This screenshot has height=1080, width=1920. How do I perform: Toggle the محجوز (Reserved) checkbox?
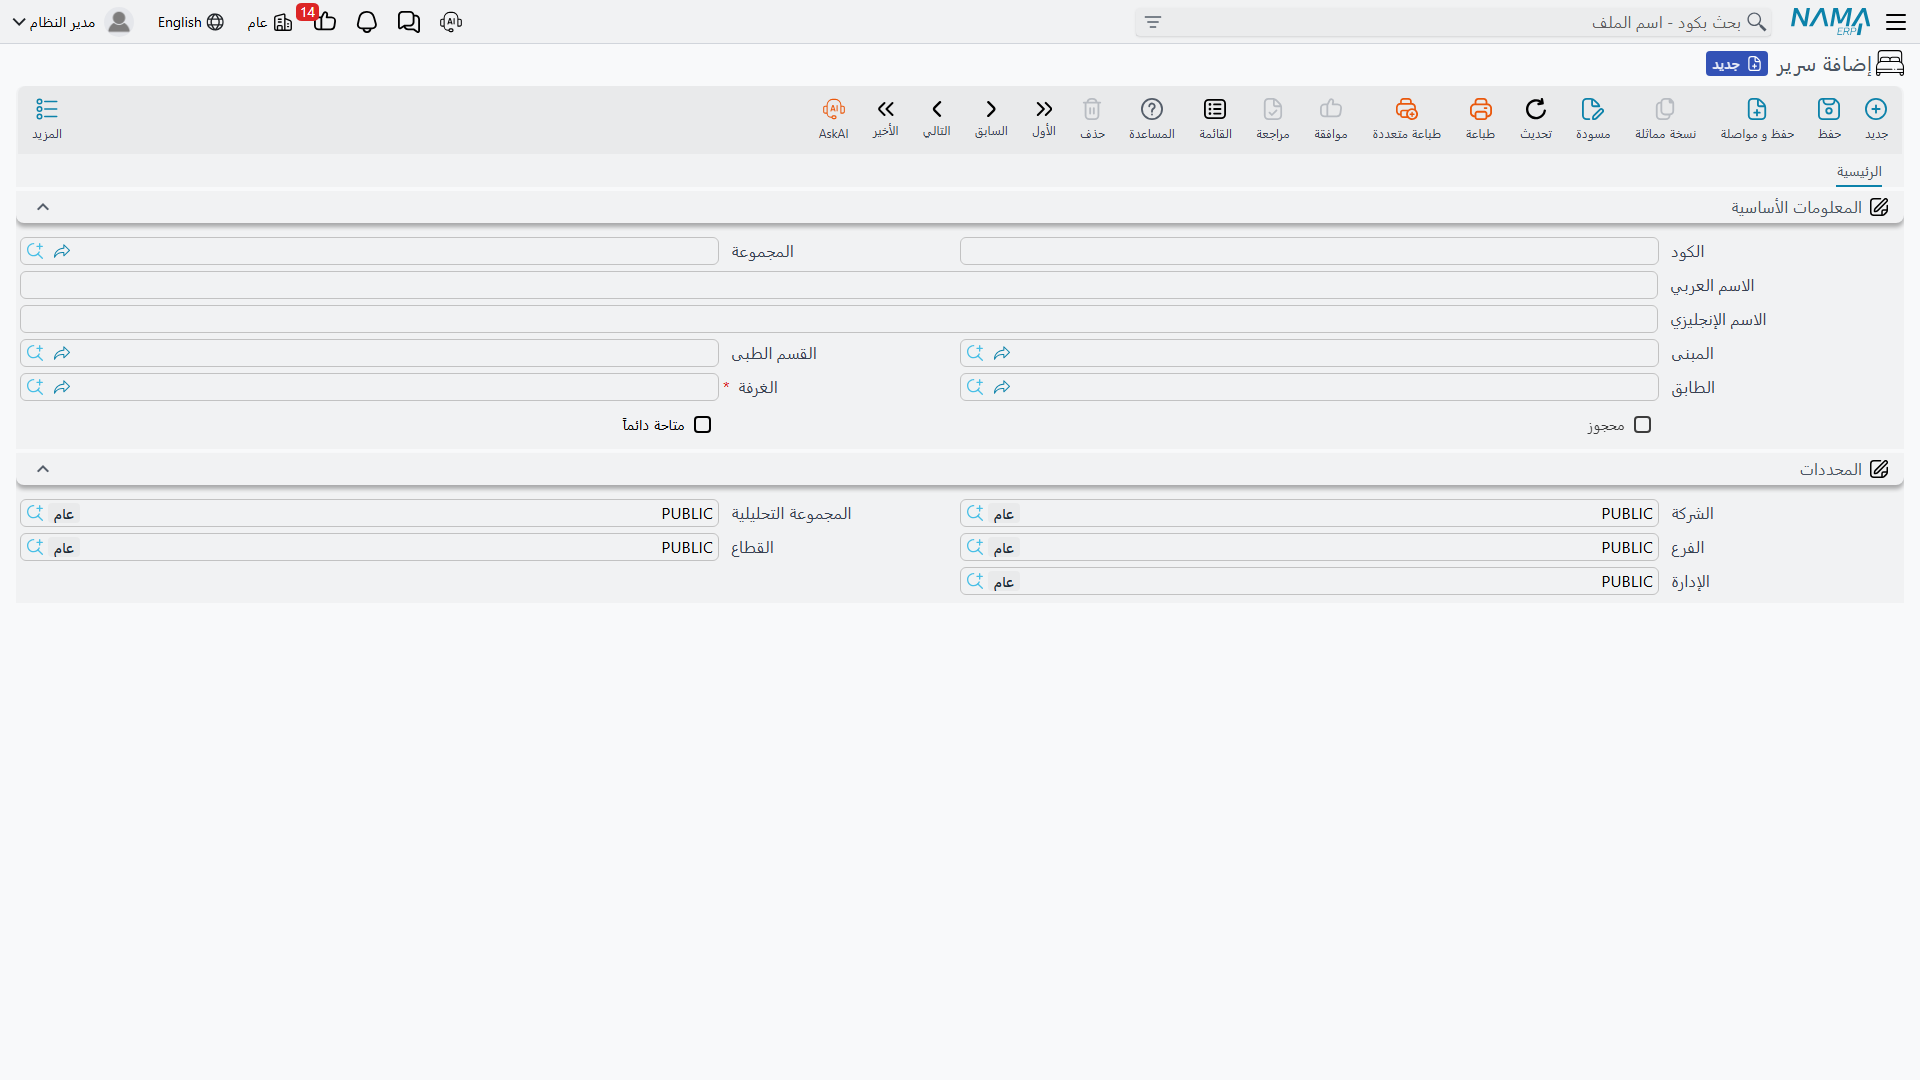[x=1642, y=425]
